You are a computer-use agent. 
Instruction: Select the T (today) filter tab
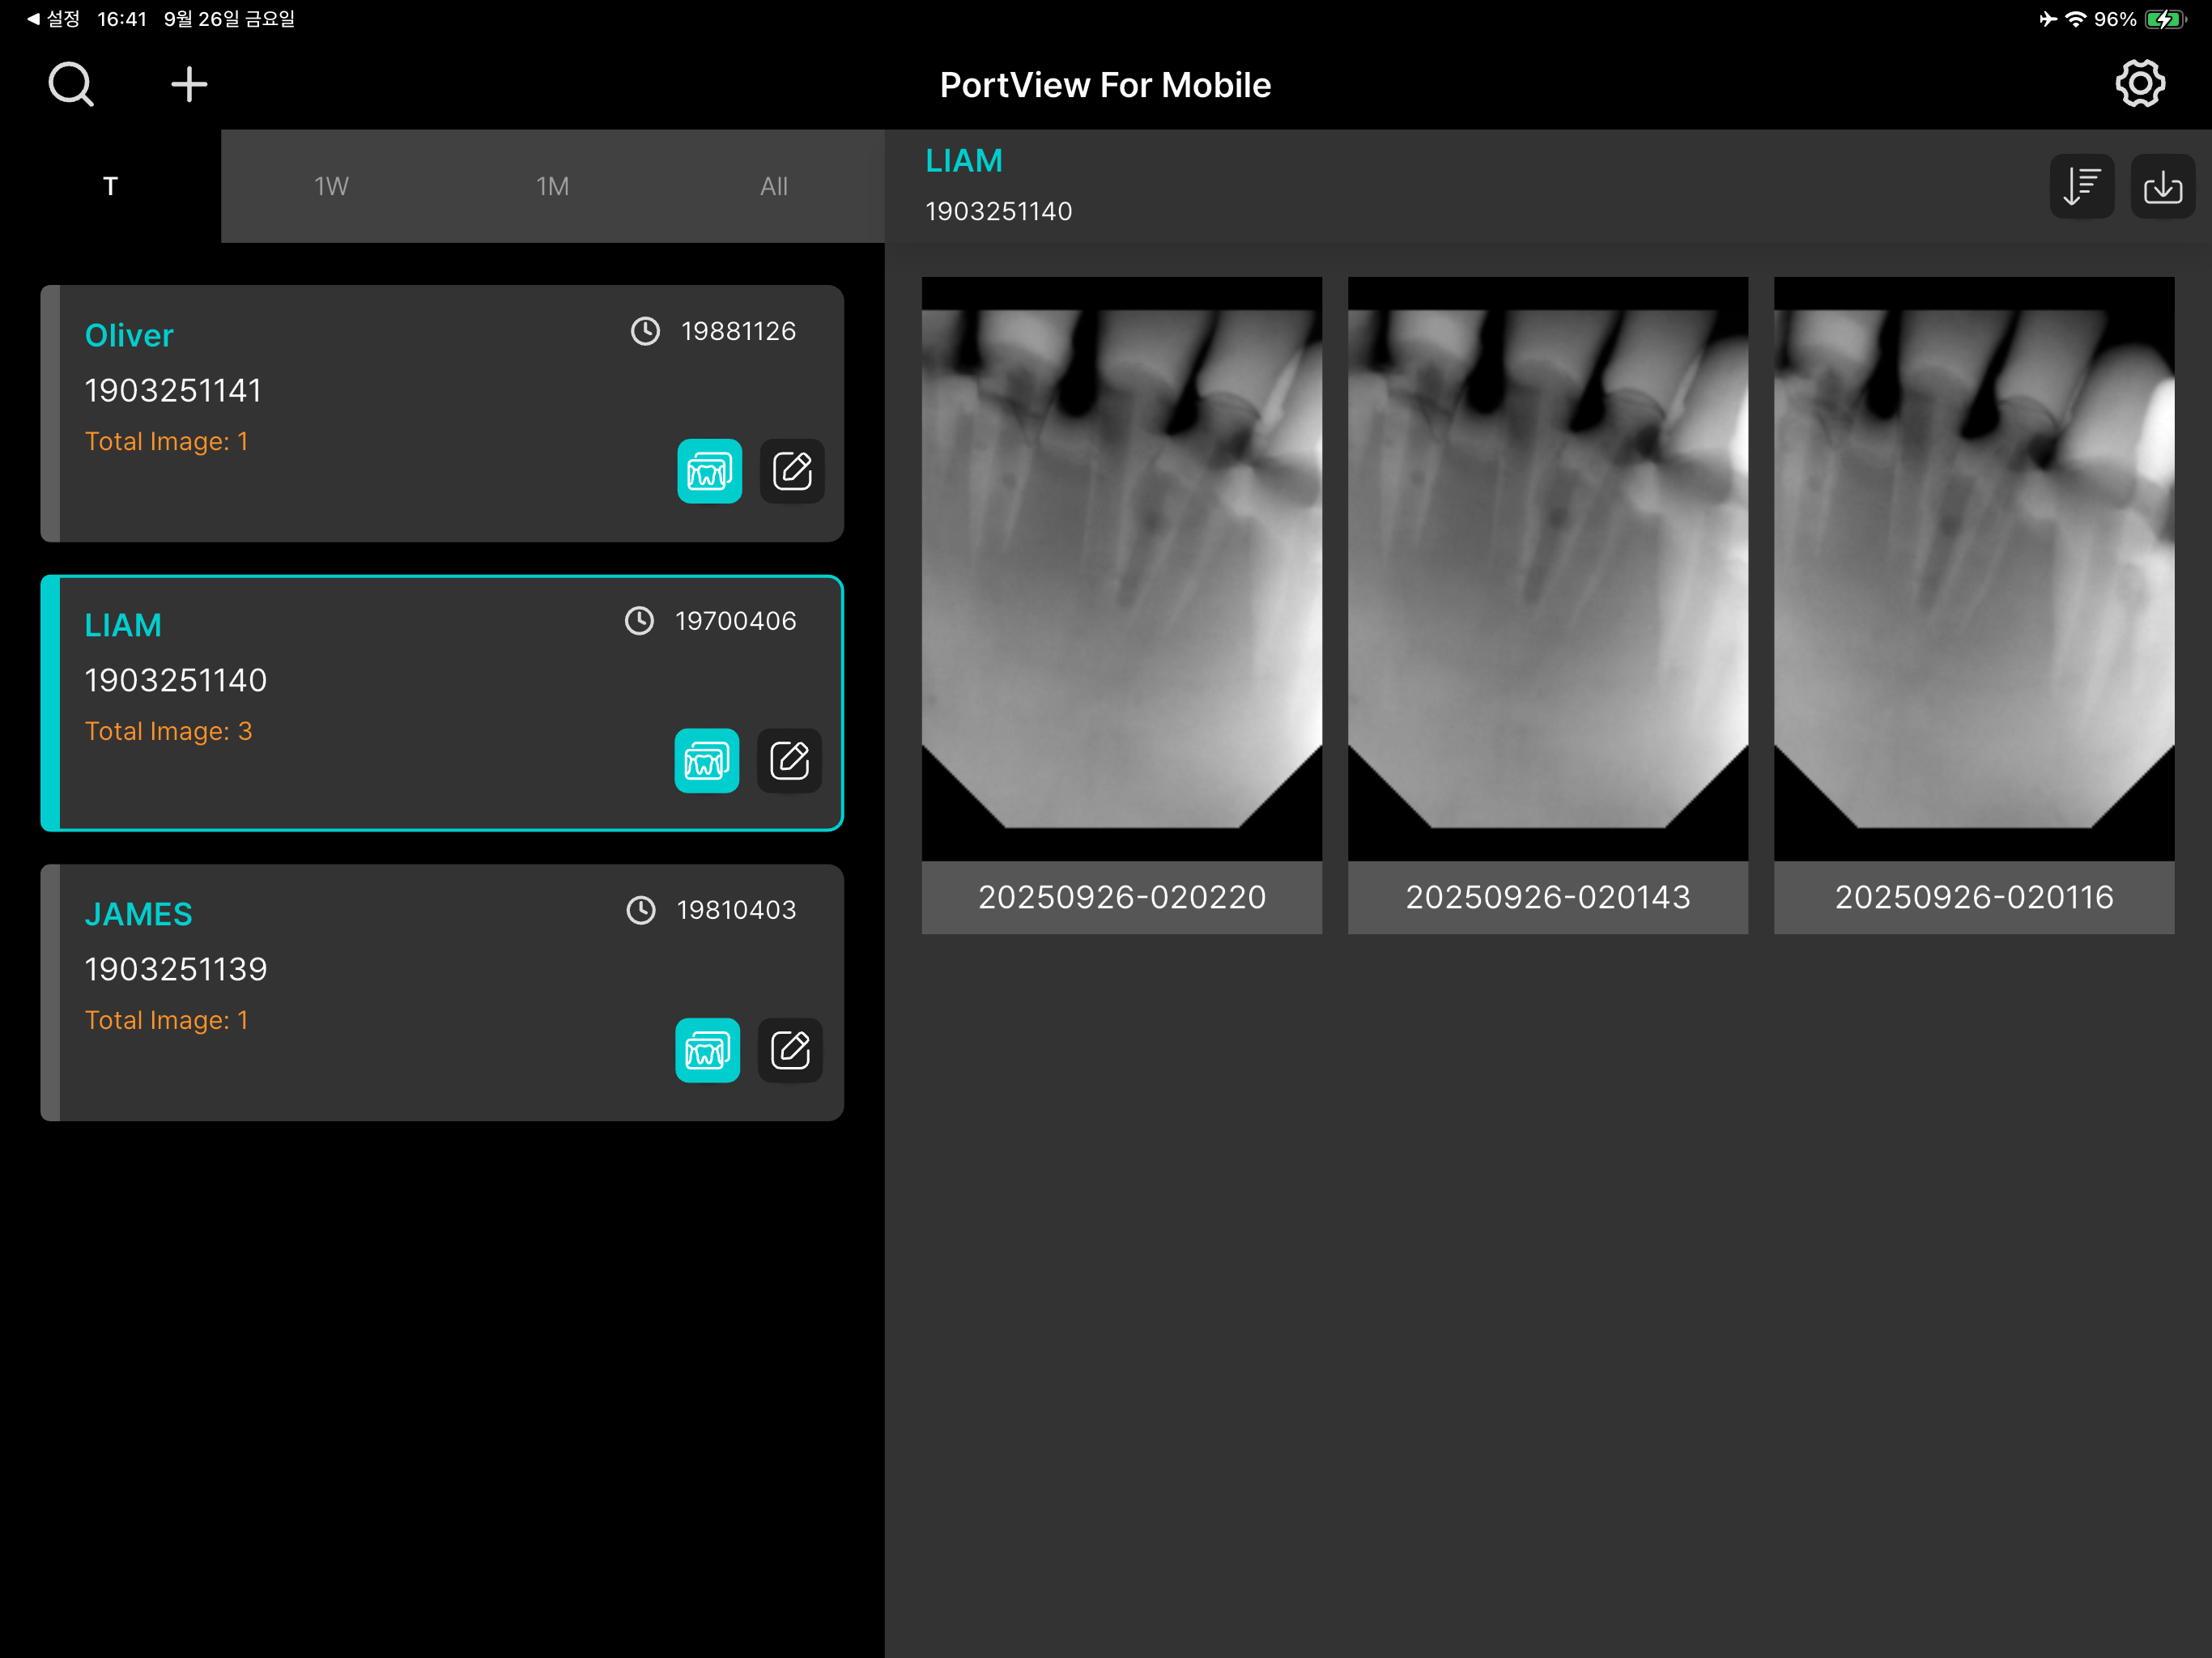(x=110, y=186)
